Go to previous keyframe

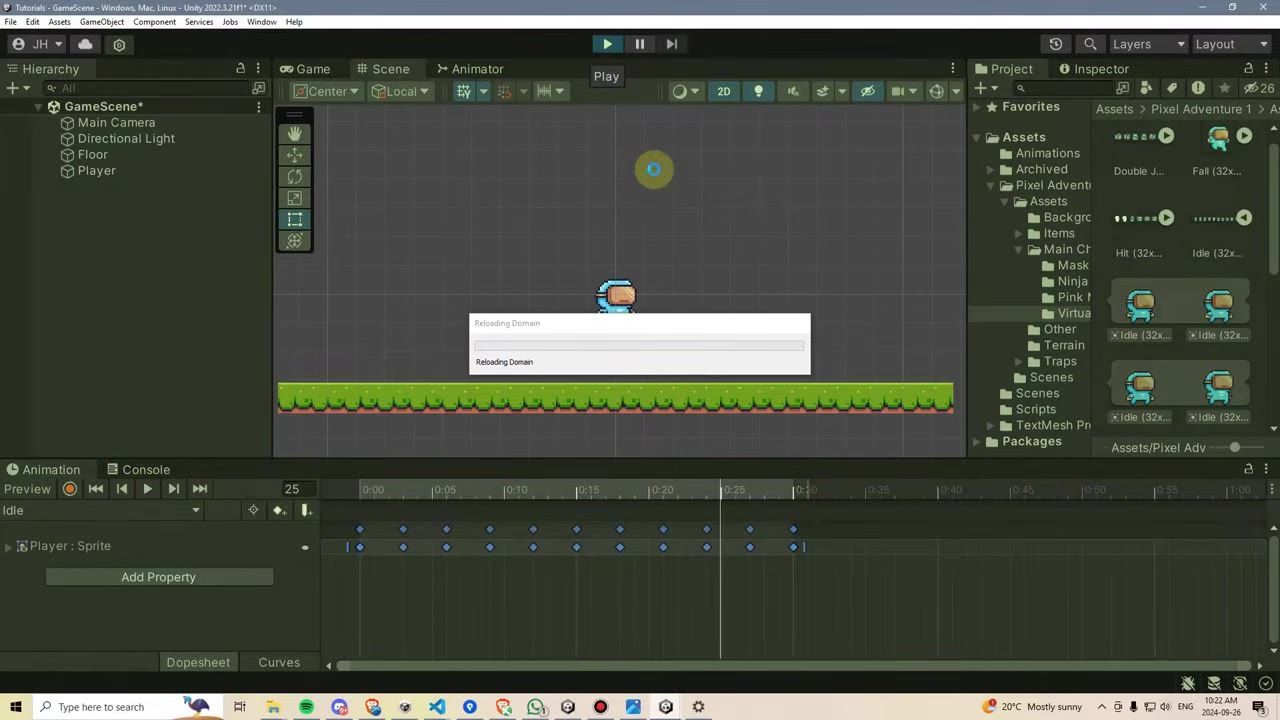point(122,489)
